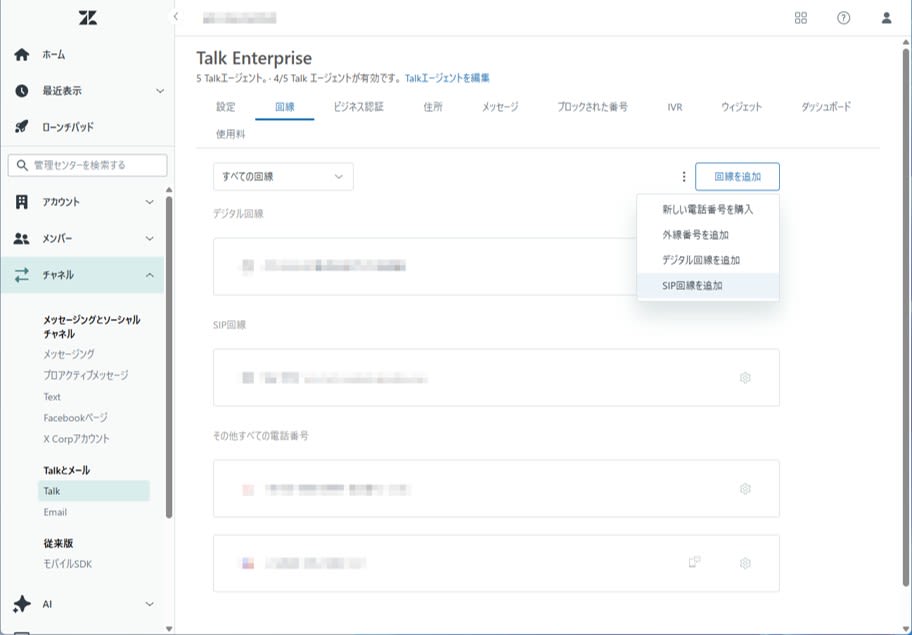912x635 pixels.
Task: Collapse the sidebar with the arrow button
Action: 176,17
